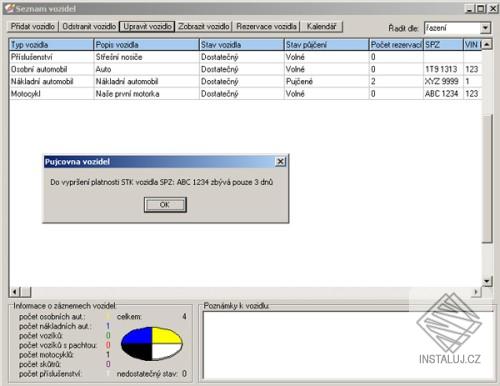Click SPZ cell 1T9 1313
The width and height of the screenshot is (500, 386).
443,69
